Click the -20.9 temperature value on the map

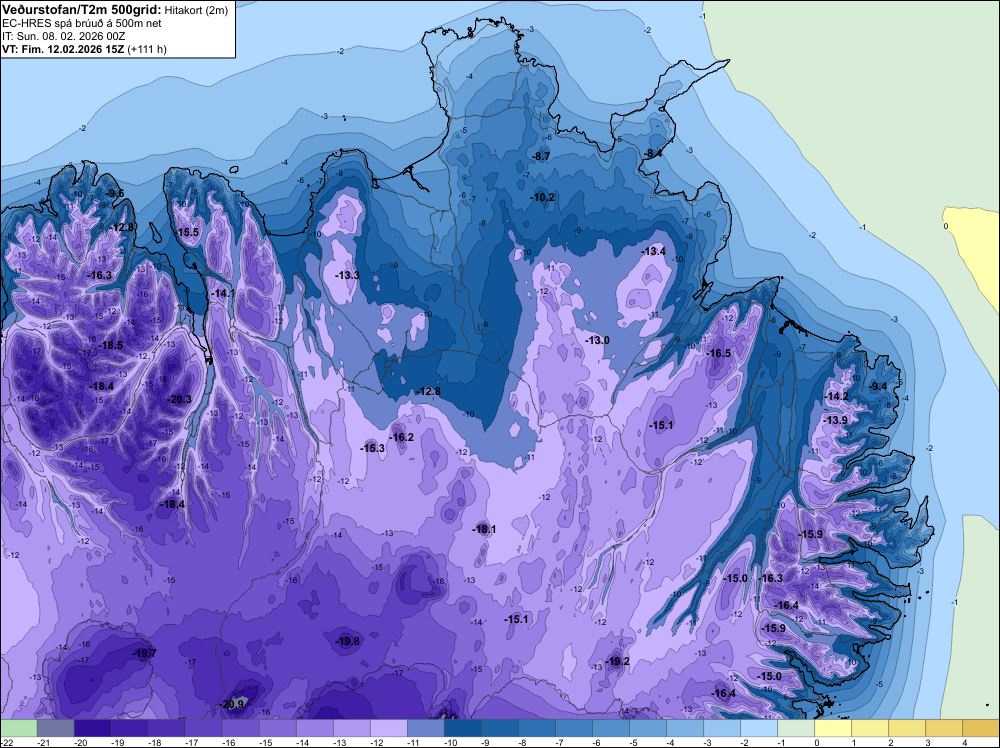pos(233,704)
